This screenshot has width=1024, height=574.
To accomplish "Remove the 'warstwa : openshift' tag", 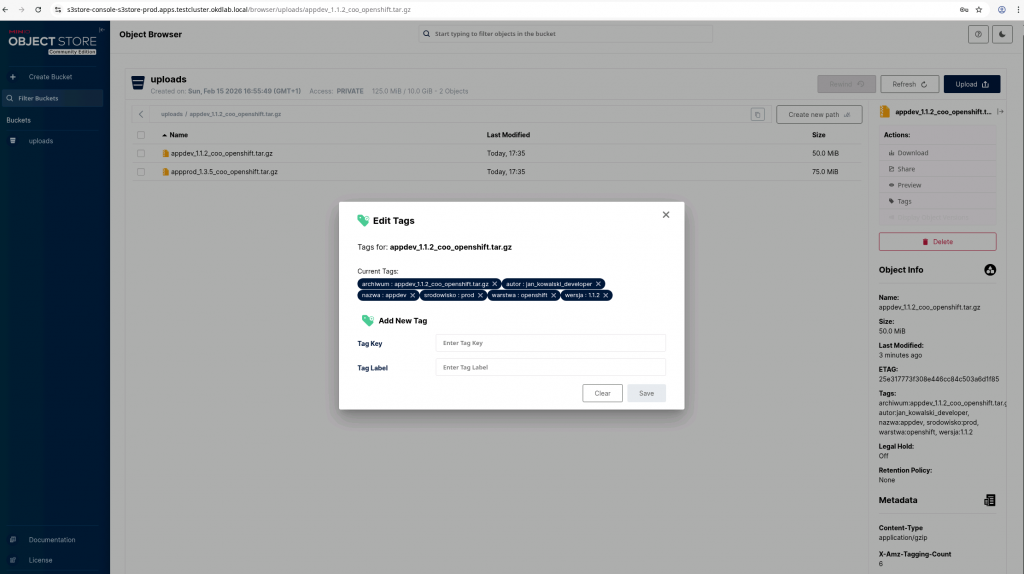I will pyautogui.click(x=554, y=295).
